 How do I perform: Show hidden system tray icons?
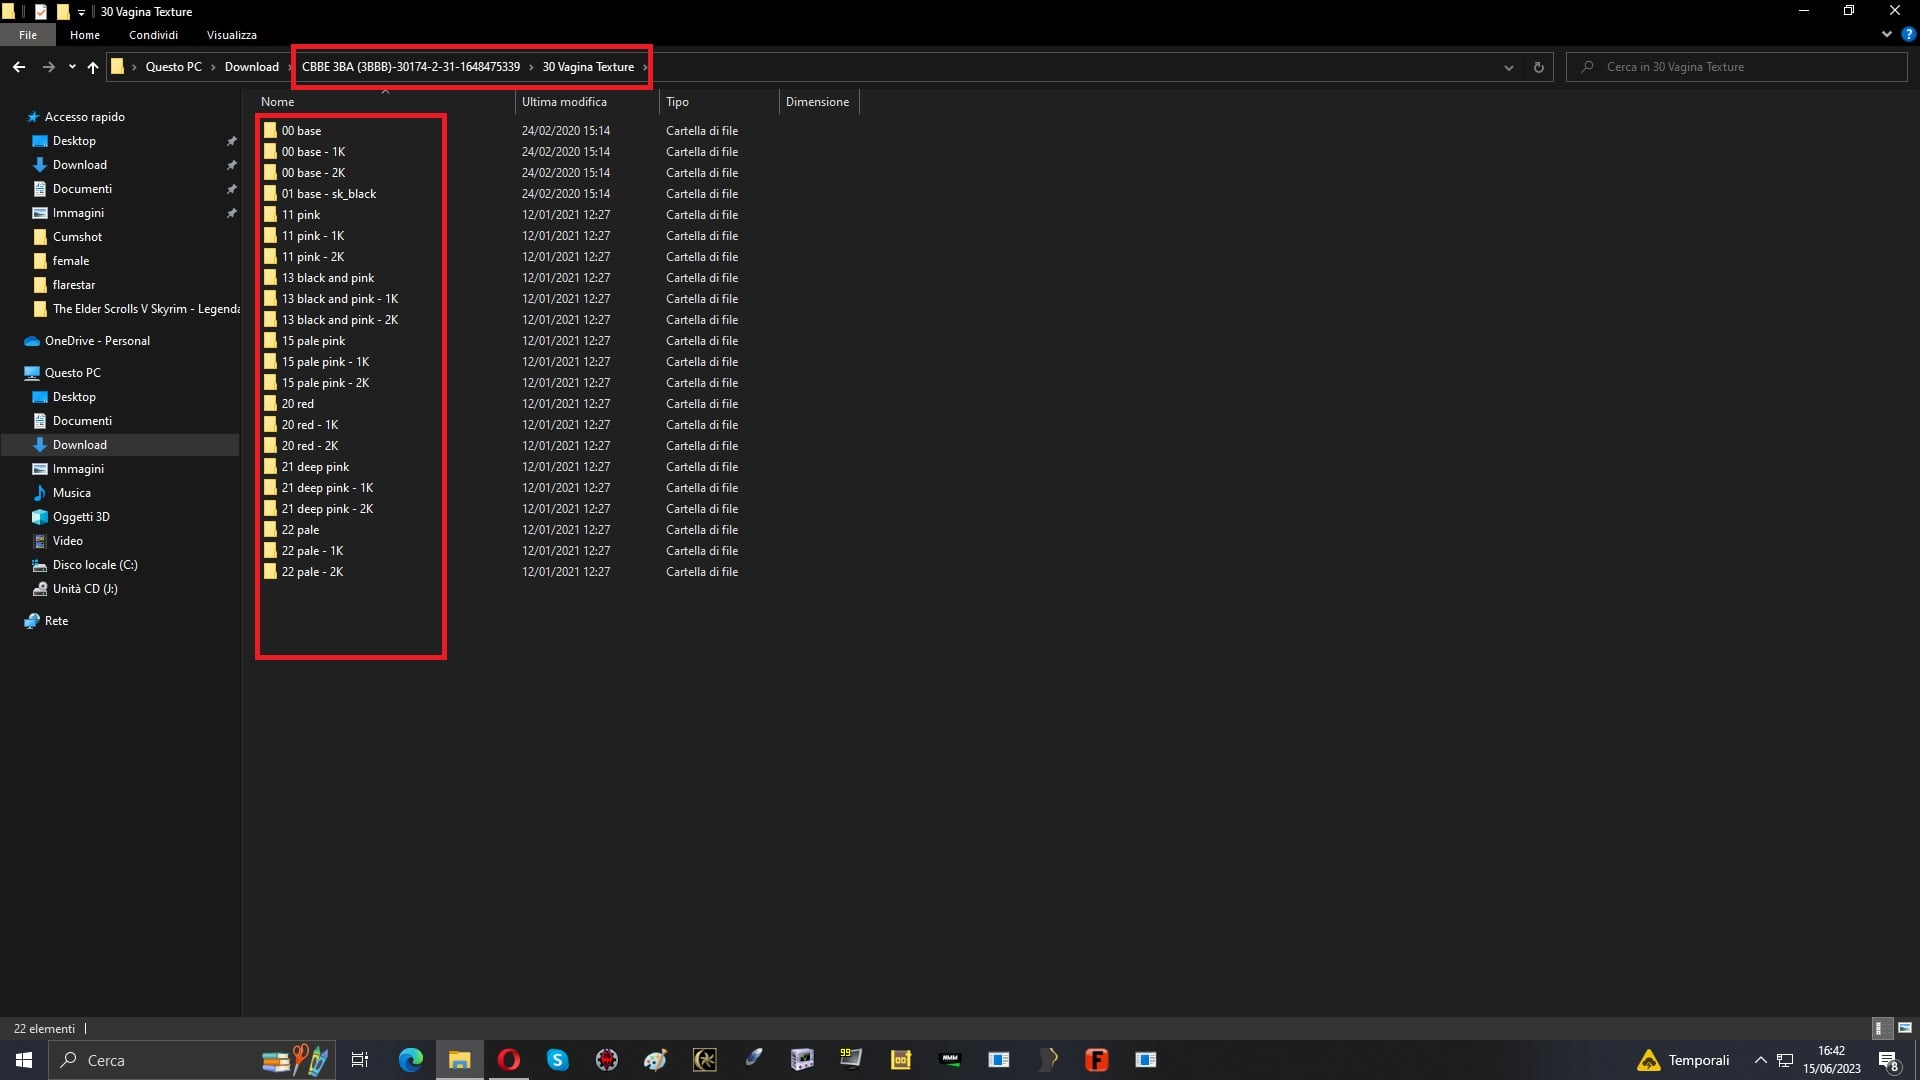coord(1760,1060)
